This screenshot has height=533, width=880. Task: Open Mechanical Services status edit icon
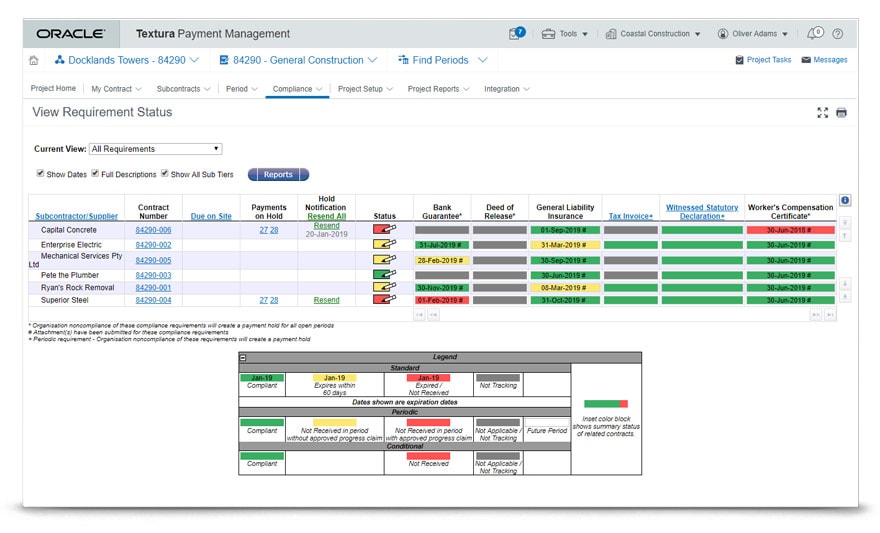pyautogui.click(x=384, y=259)
